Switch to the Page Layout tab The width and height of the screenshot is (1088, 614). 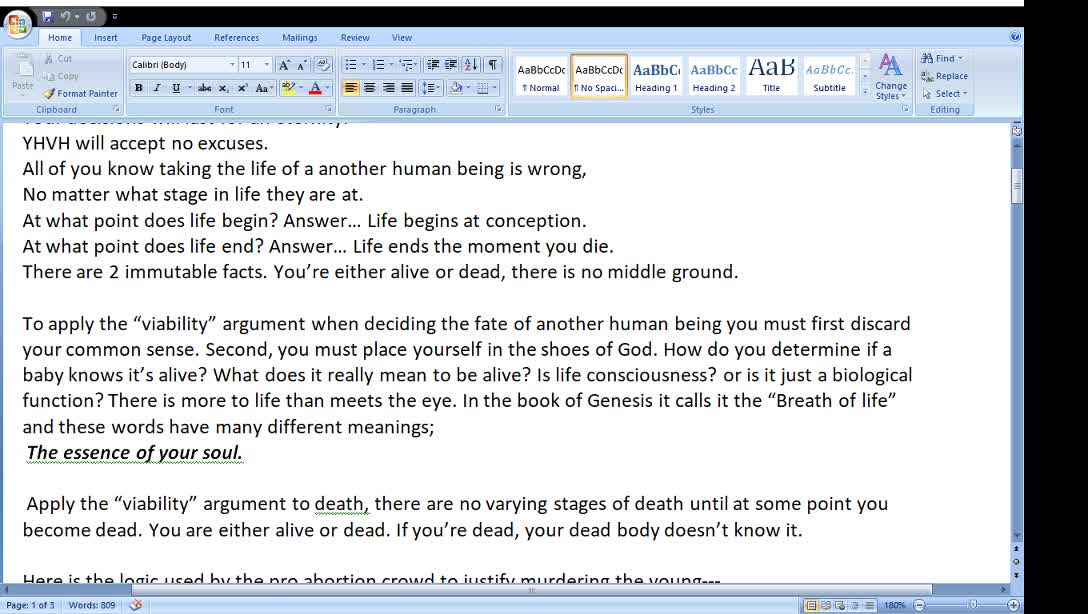[x=166, y=37]
